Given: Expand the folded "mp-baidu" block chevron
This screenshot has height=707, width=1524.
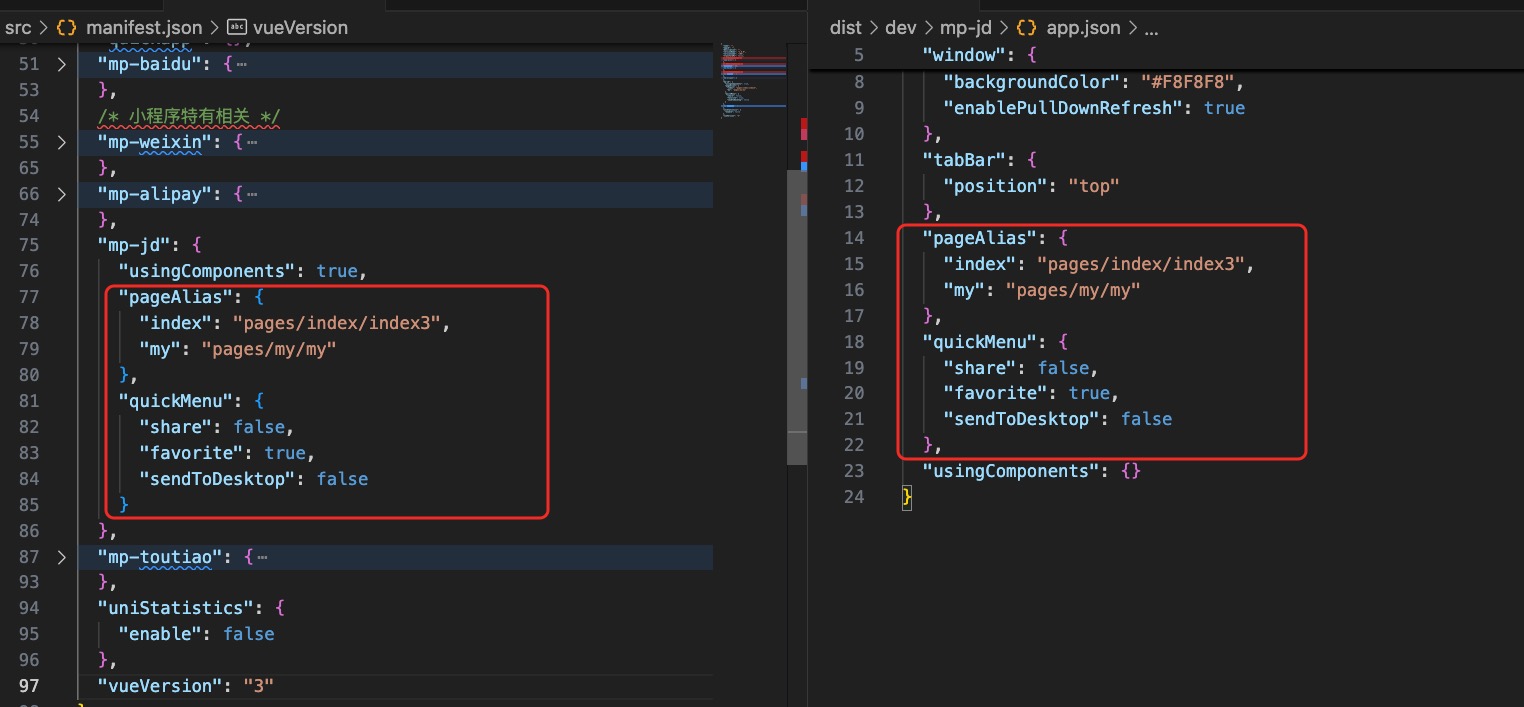Looking at the screenshot, I should coord(62,64).
